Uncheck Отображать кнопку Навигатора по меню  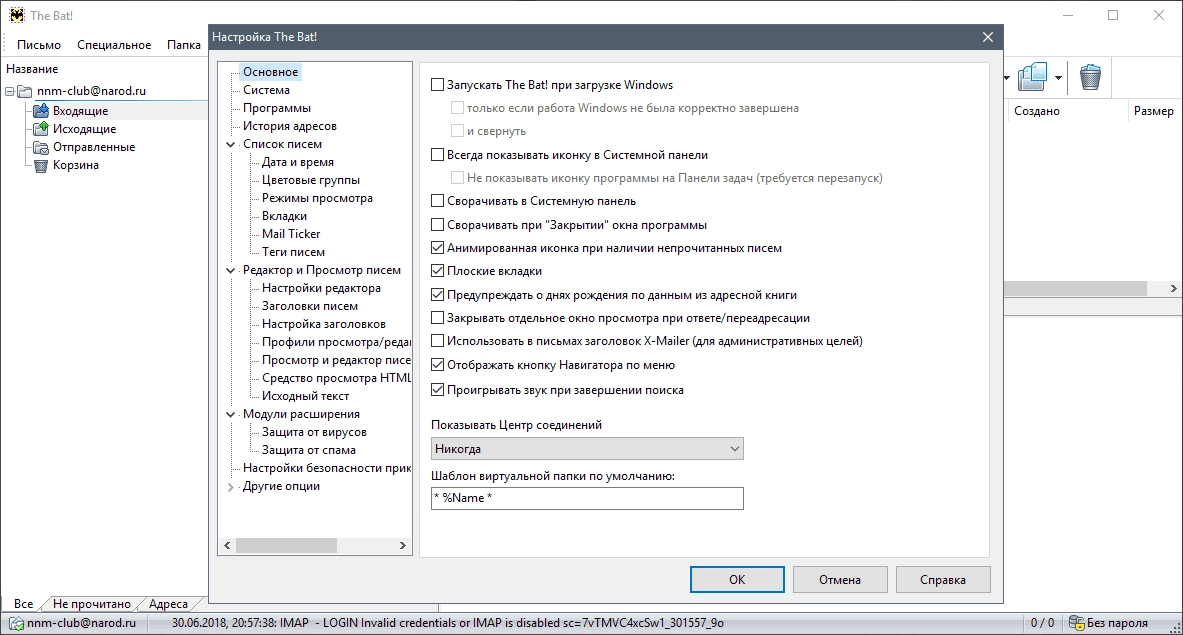tap(438, 365)
